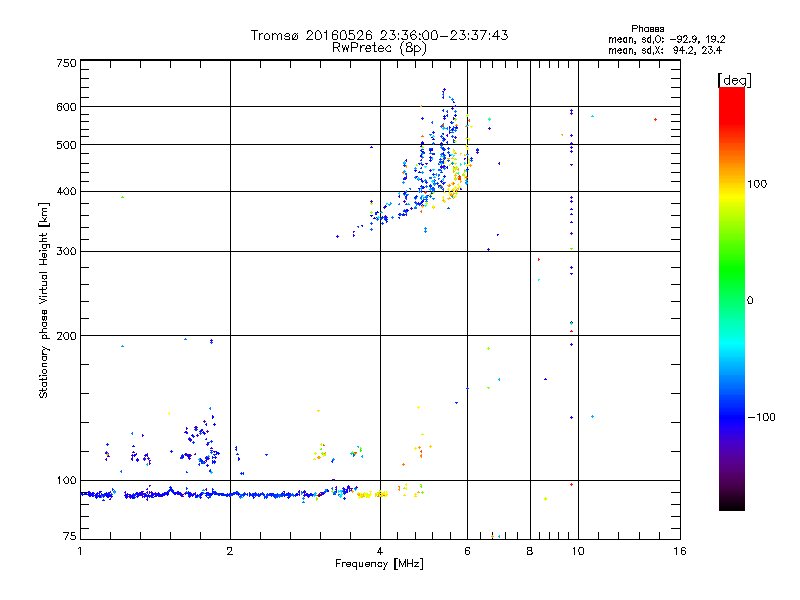Click the y-axis tick label '500'
The image size is (800, 600).
point(67,145)
